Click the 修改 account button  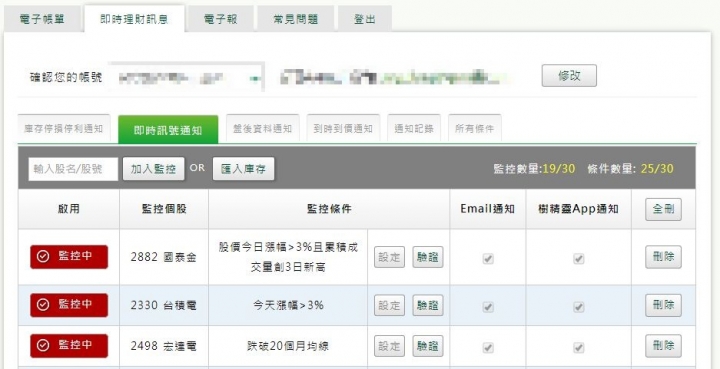[x=569, y=76]
